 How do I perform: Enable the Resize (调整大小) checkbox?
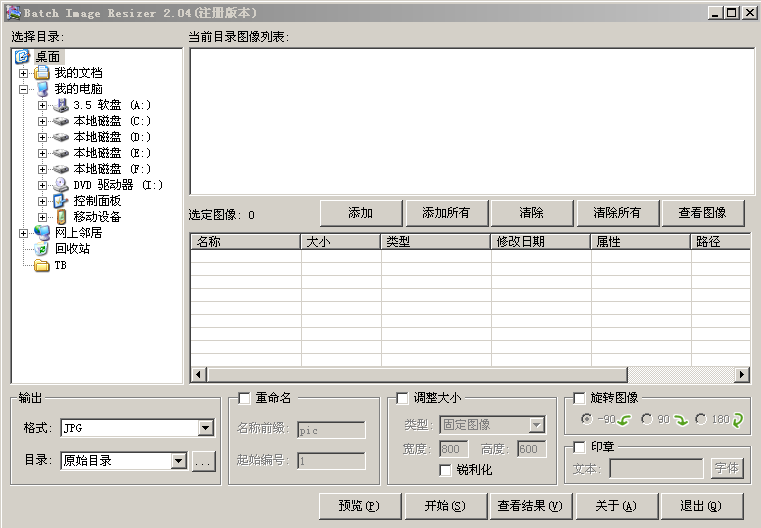click(x=402, y=398)
